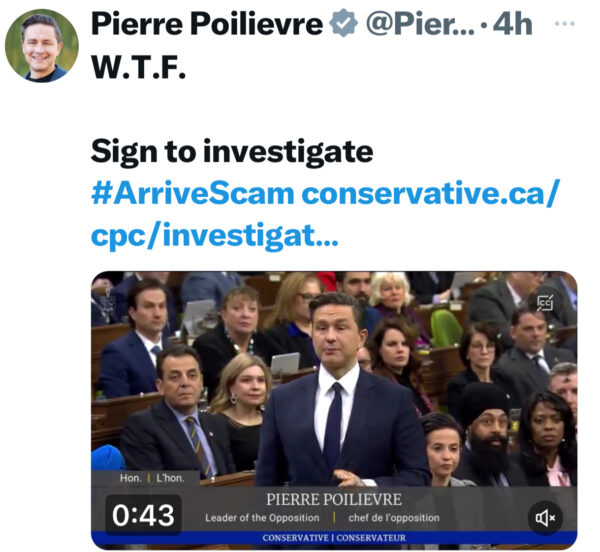This screenshot has width=600, height=552.
Task: Click the truncated @Pier... handle
Action: (x=413, y=26)
